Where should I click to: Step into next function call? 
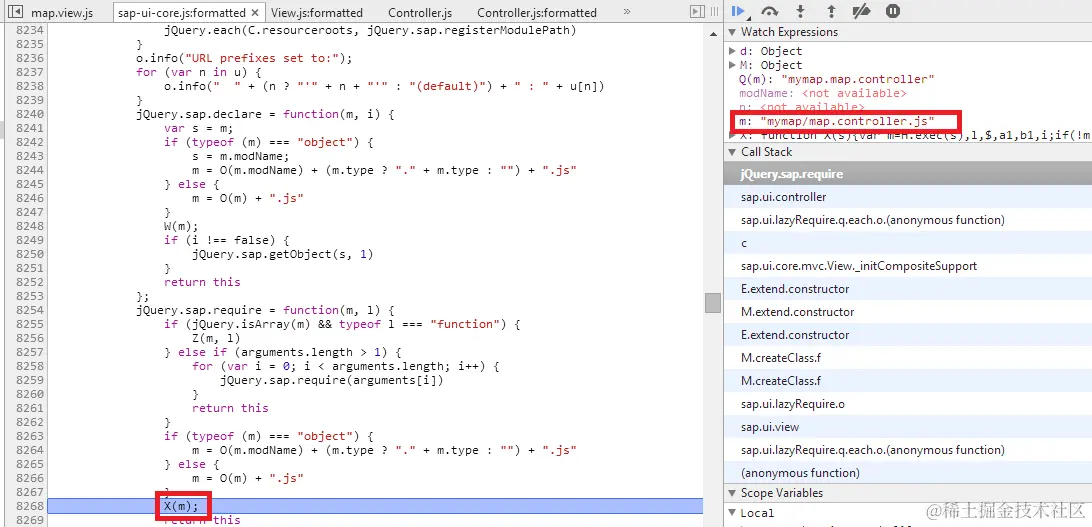coord(800,11)
